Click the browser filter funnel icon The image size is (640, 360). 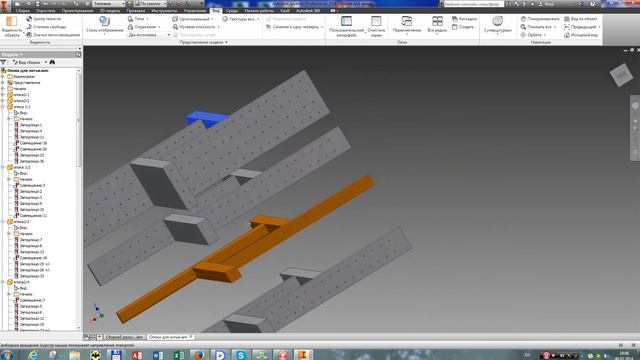(3, 62)
